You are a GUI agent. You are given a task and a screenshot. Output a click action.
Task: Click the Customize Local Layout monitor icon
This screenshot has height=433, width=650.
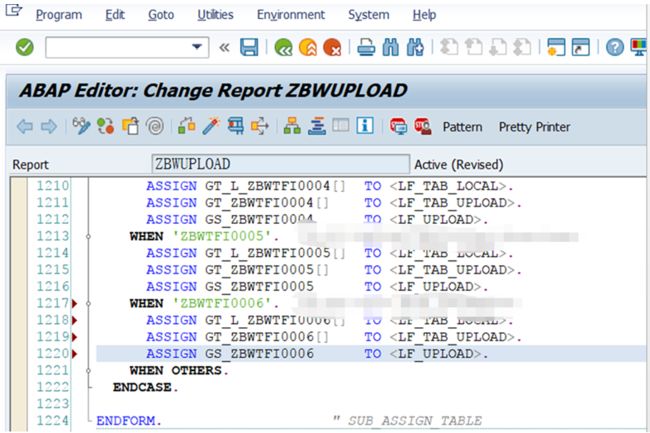click(x=638, y=47)
